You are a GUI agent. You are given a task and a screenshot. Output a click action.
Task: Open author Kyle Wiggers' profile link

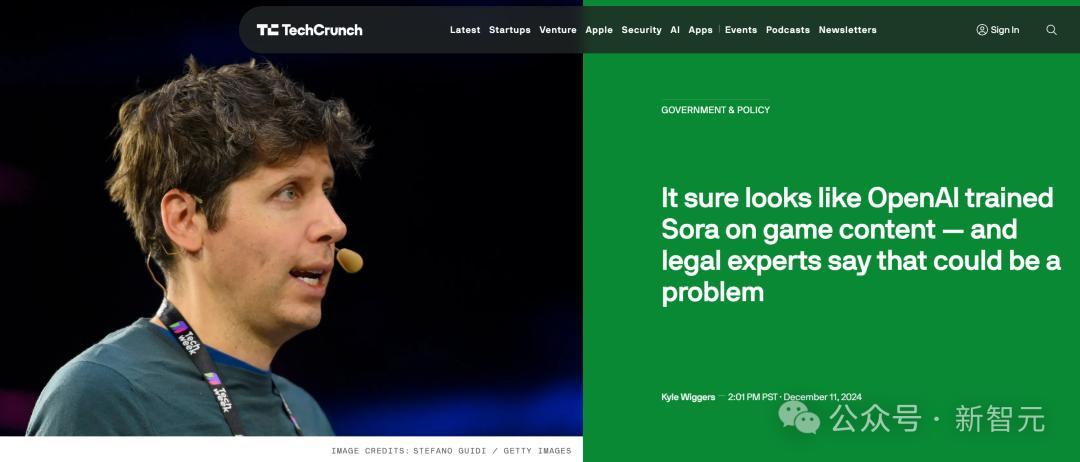[688, 397]
